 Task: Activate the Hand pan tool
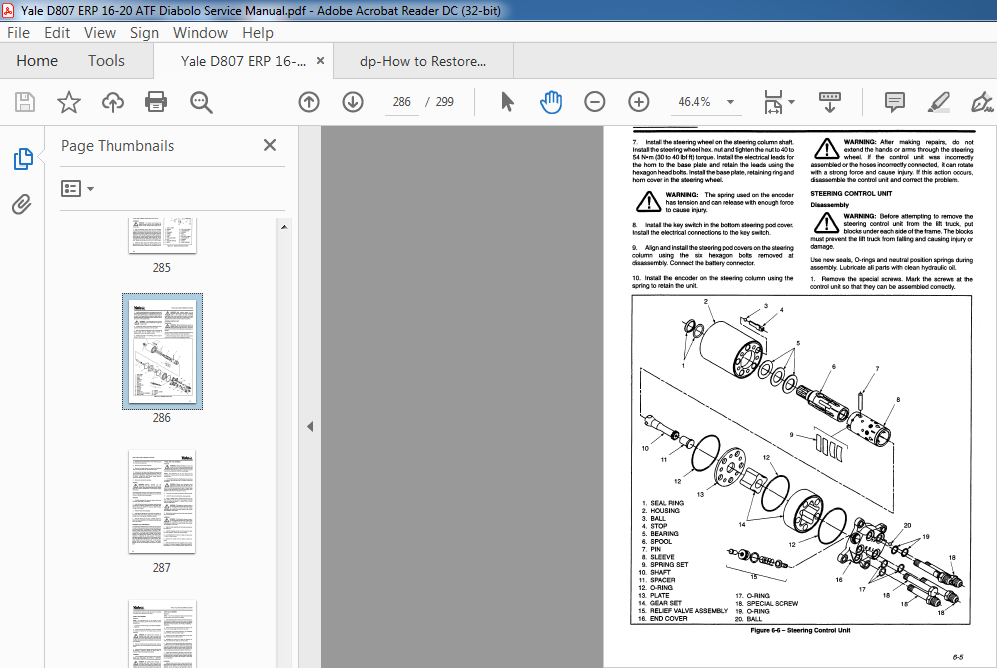(x=551, y=102)
